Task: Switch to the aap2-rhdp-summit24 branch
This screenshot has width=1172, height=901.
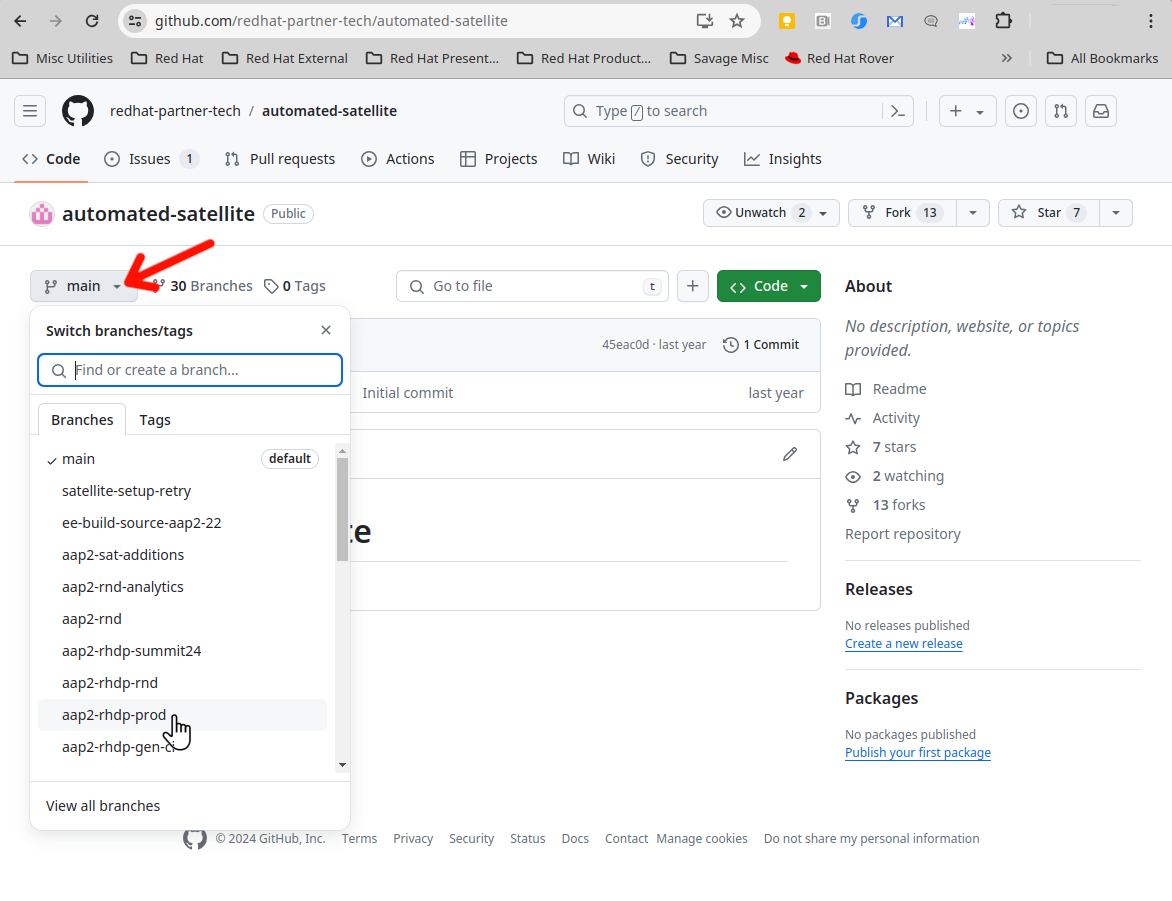Action: pyautogui.click(x=182, y=651)
